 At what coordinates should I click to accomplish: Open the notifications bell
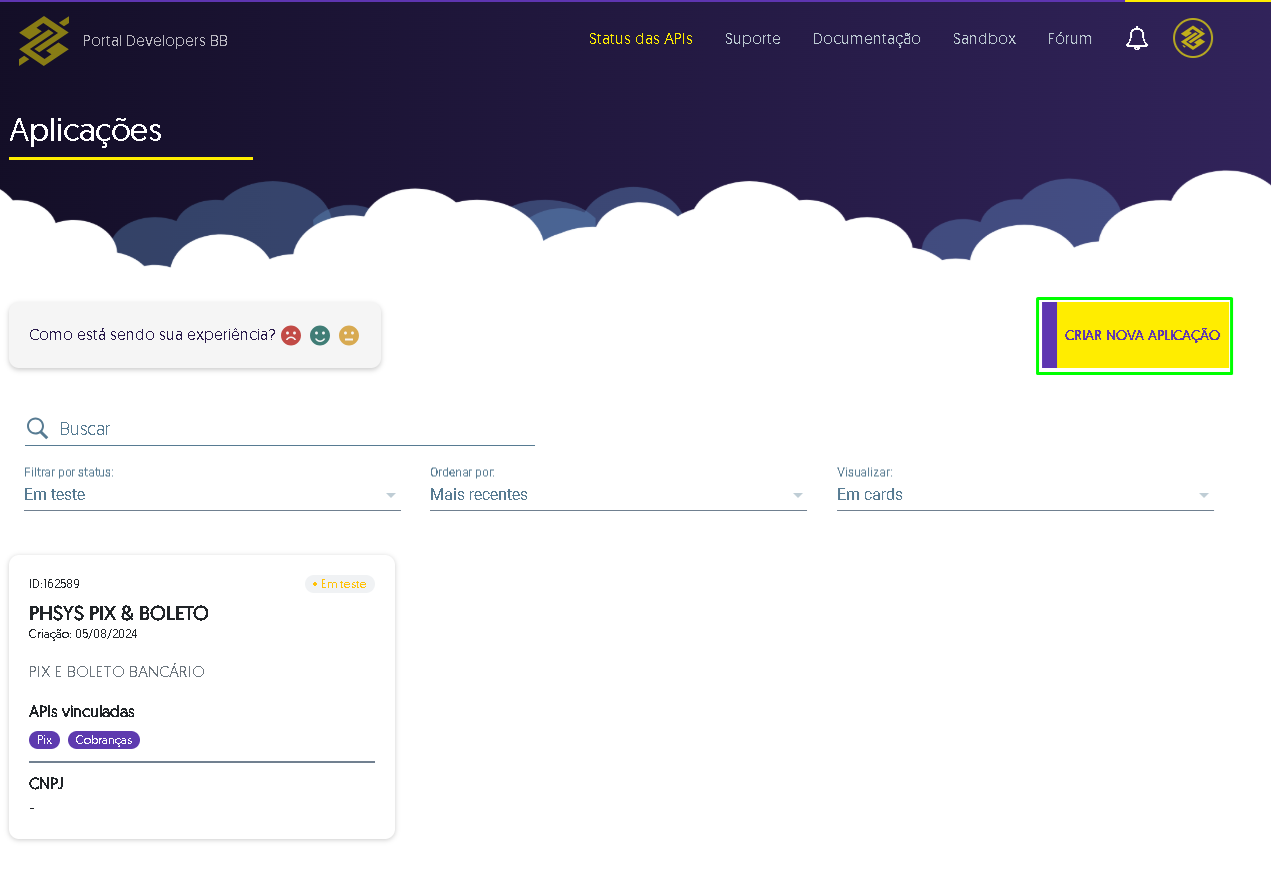[1136, 39]
